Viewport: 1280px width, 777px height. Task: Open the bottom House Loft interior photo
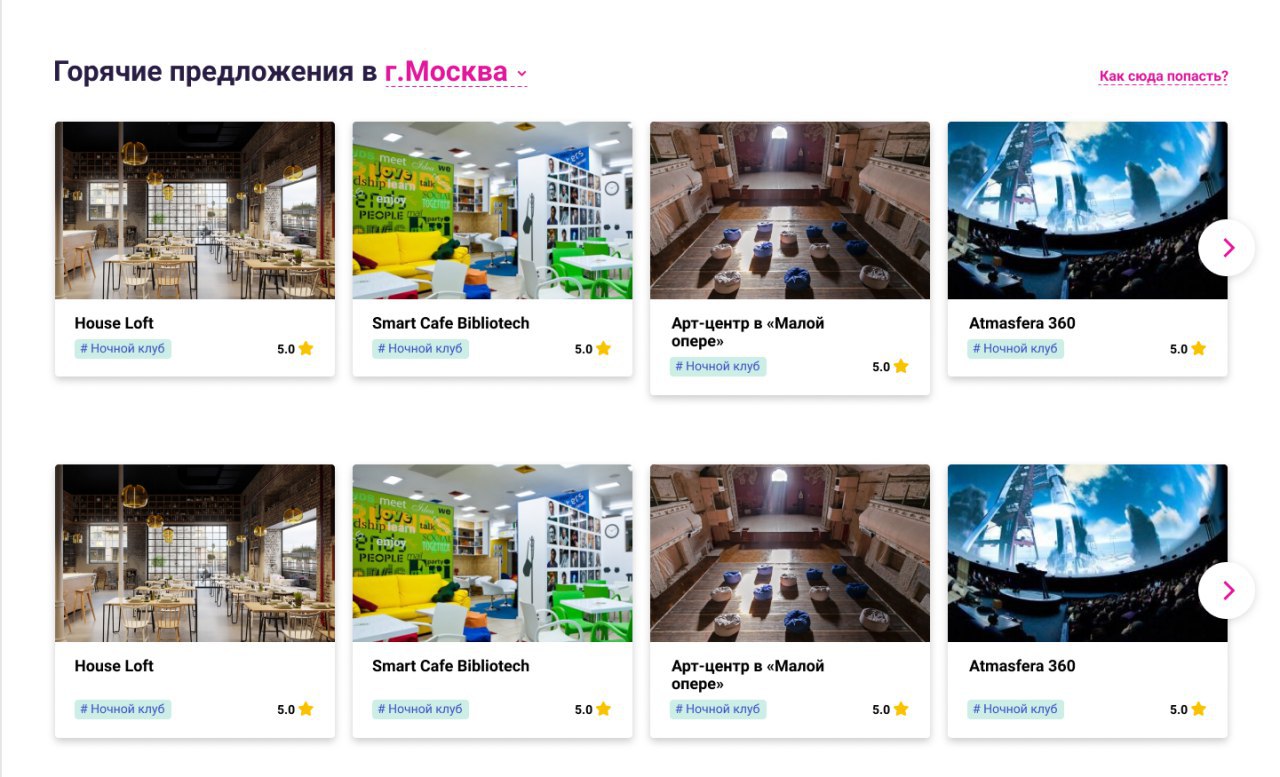point(195,553)
